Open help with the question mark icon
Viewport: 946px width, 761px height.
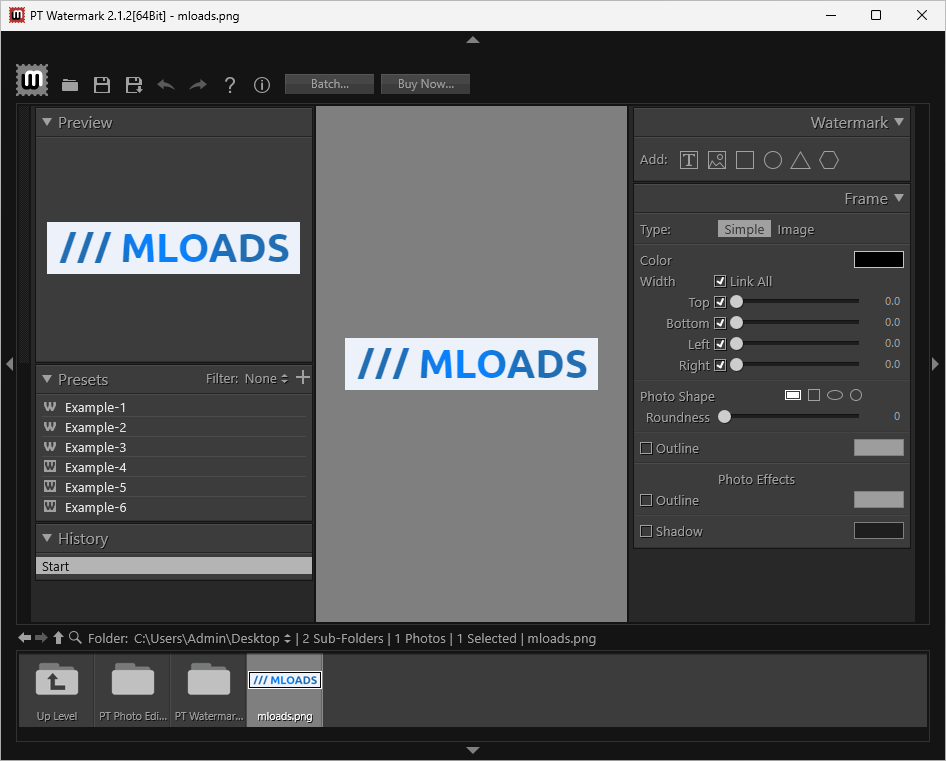(x=230, y=85)
